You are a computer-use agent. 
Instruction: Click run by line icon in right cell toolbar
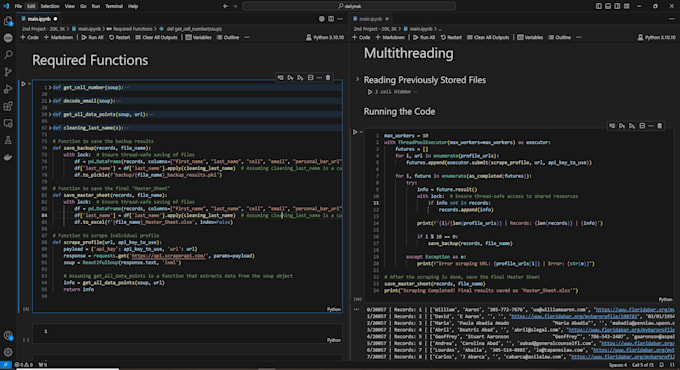point(612,126)
